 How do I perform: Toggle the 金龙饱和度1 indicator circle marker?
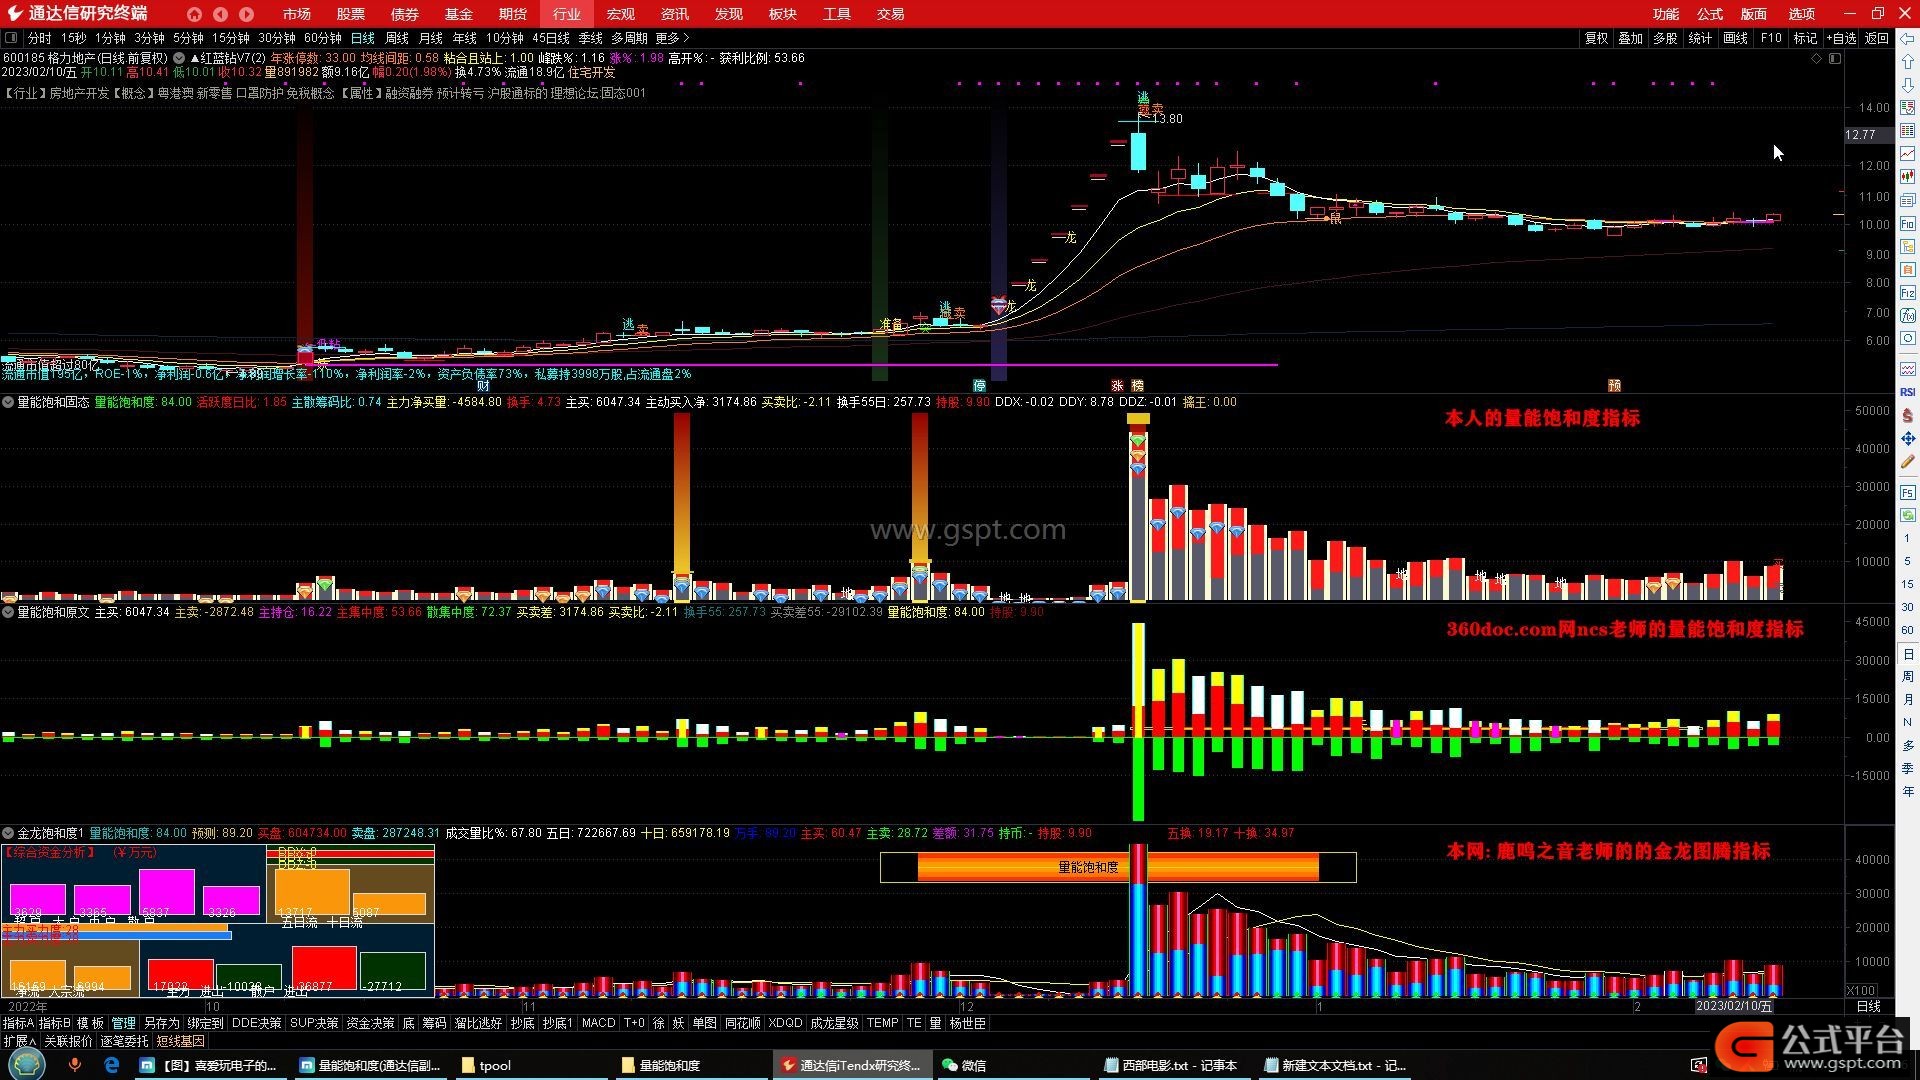point(8,833)
